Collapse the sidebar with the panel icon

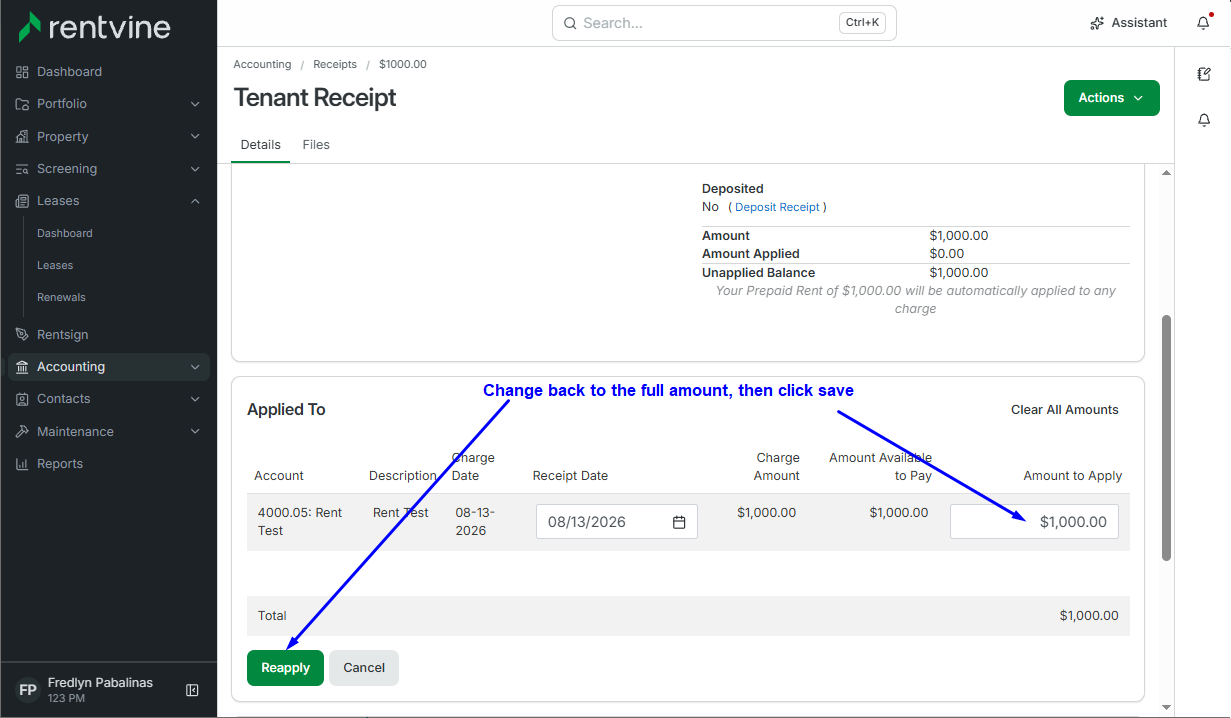pos(193,690)
